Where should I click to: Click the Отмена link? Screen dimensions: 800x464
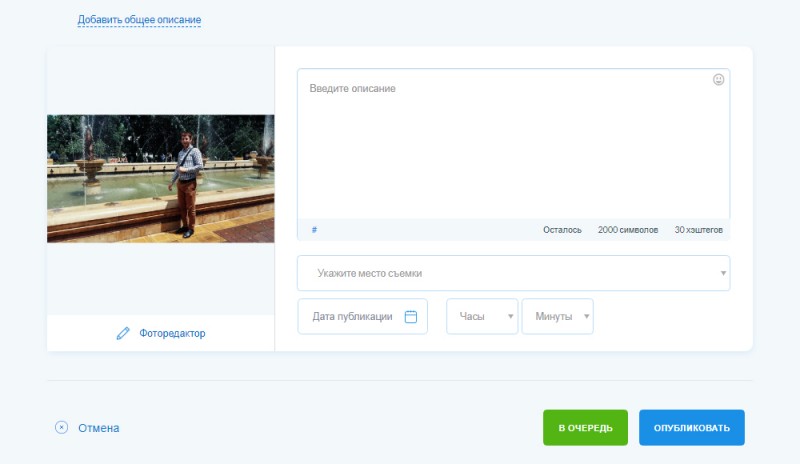[x=98, y=428]
